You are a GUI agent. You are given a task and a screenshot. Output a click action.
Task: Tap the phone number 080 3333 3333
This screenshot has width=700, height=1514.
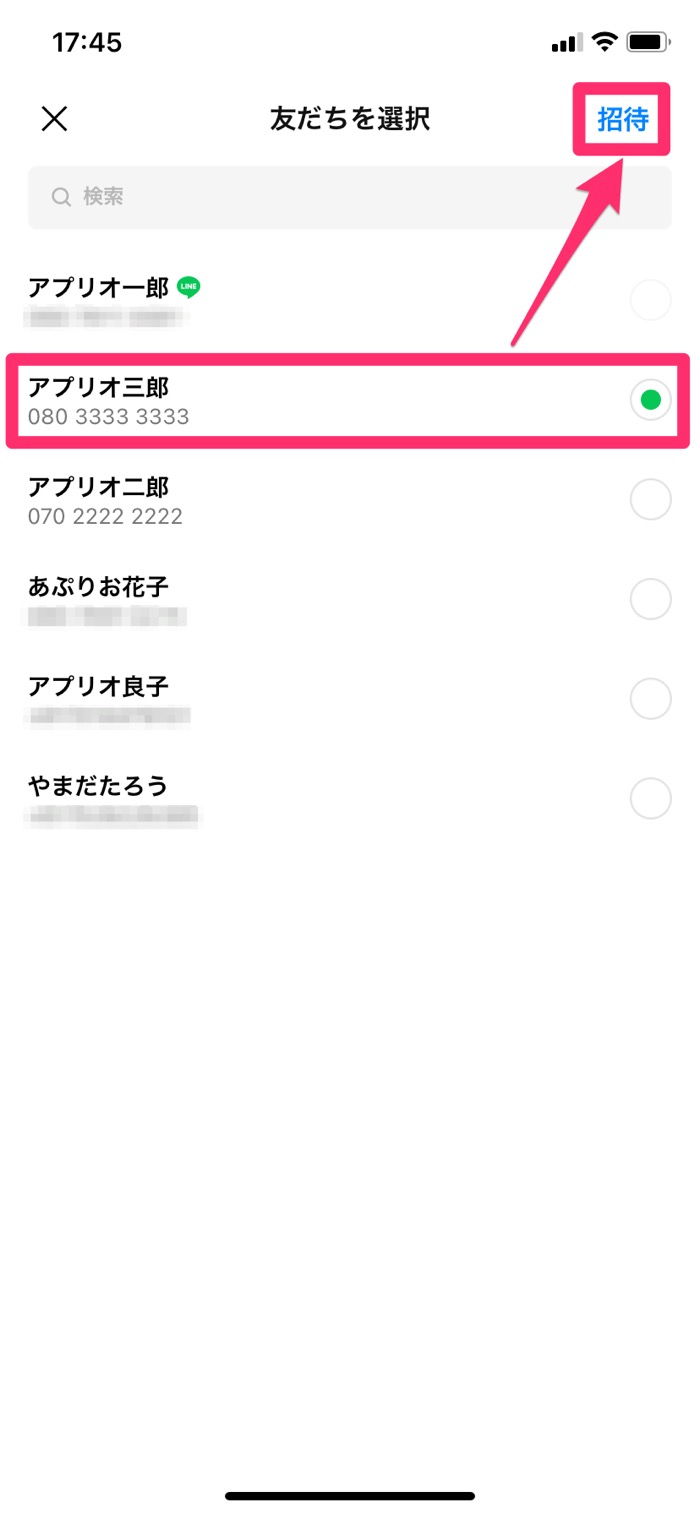[x=110, y=417]
